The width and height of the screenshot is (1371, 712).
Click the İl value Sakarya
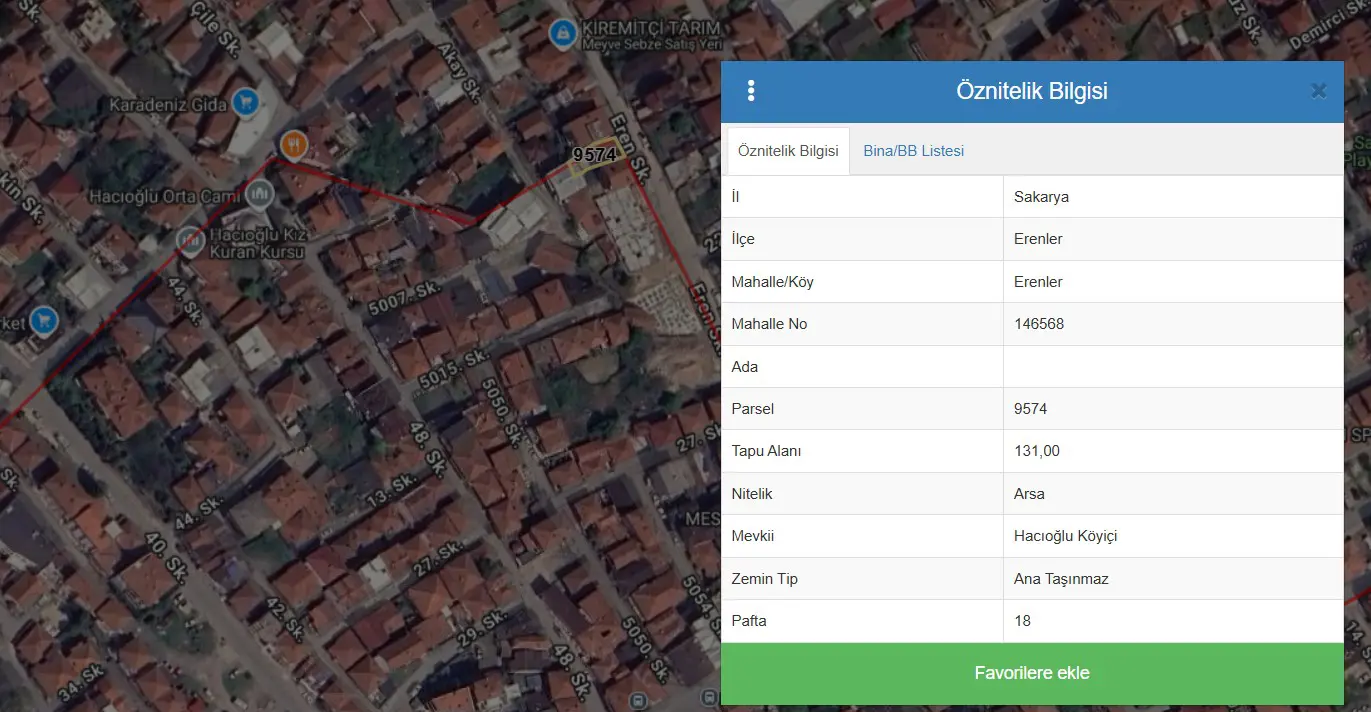[1041, 197]
